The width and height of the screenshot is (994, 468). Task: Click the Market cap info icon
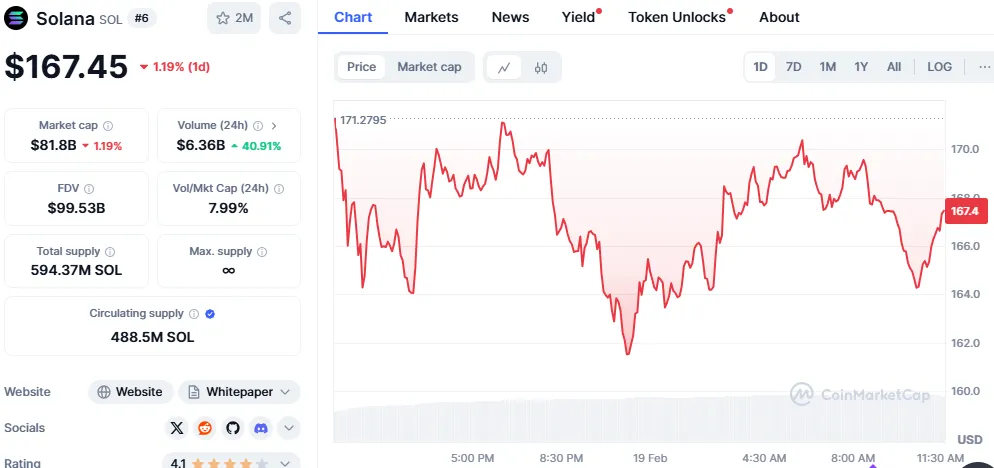(x=108, y=126)
